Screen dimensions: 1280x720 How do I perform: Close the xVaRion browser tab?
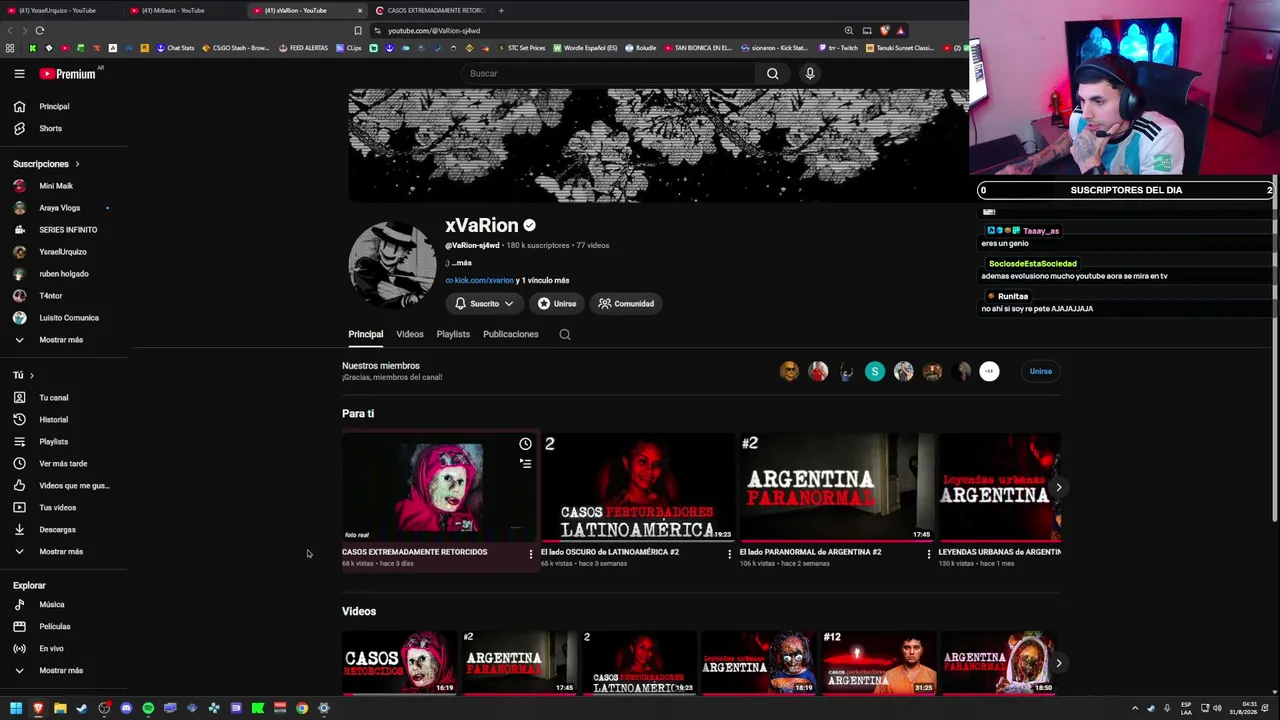359,10
